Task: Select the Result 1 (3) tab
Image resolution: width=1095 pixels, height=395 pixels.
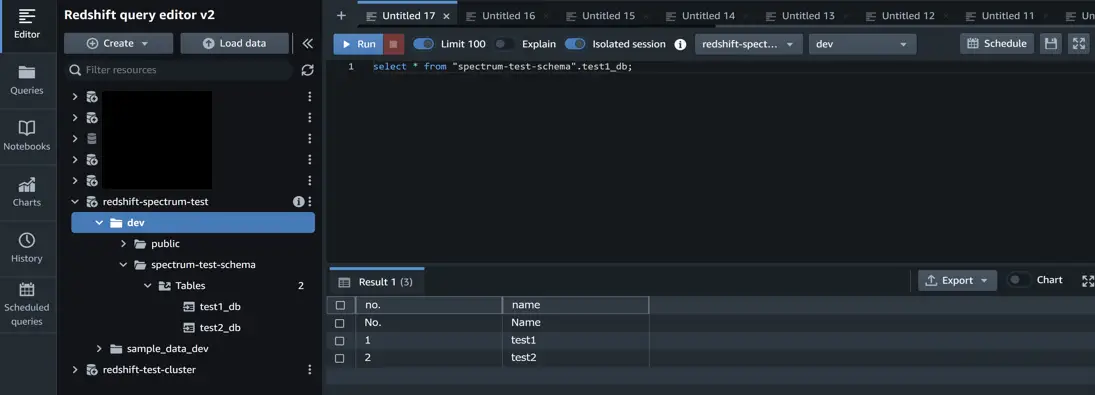Action: point(376,281)
